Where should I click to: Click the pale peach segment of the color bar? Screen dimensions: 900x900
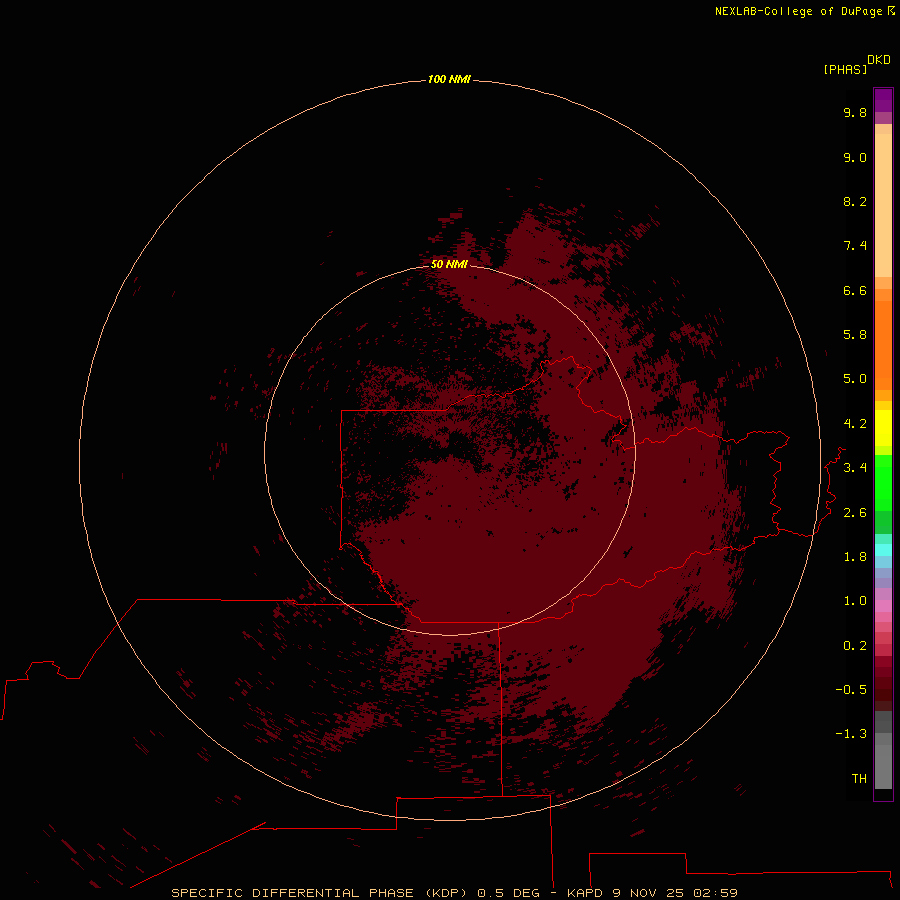coord(883,205)
